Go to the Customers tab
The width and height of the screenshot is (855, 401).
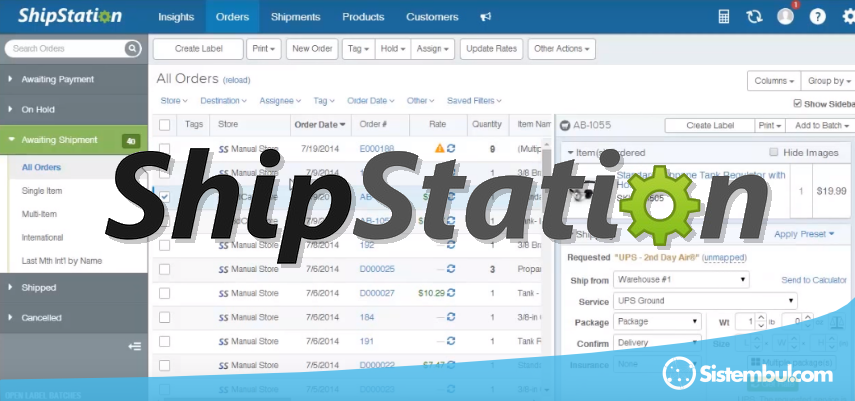432,17
